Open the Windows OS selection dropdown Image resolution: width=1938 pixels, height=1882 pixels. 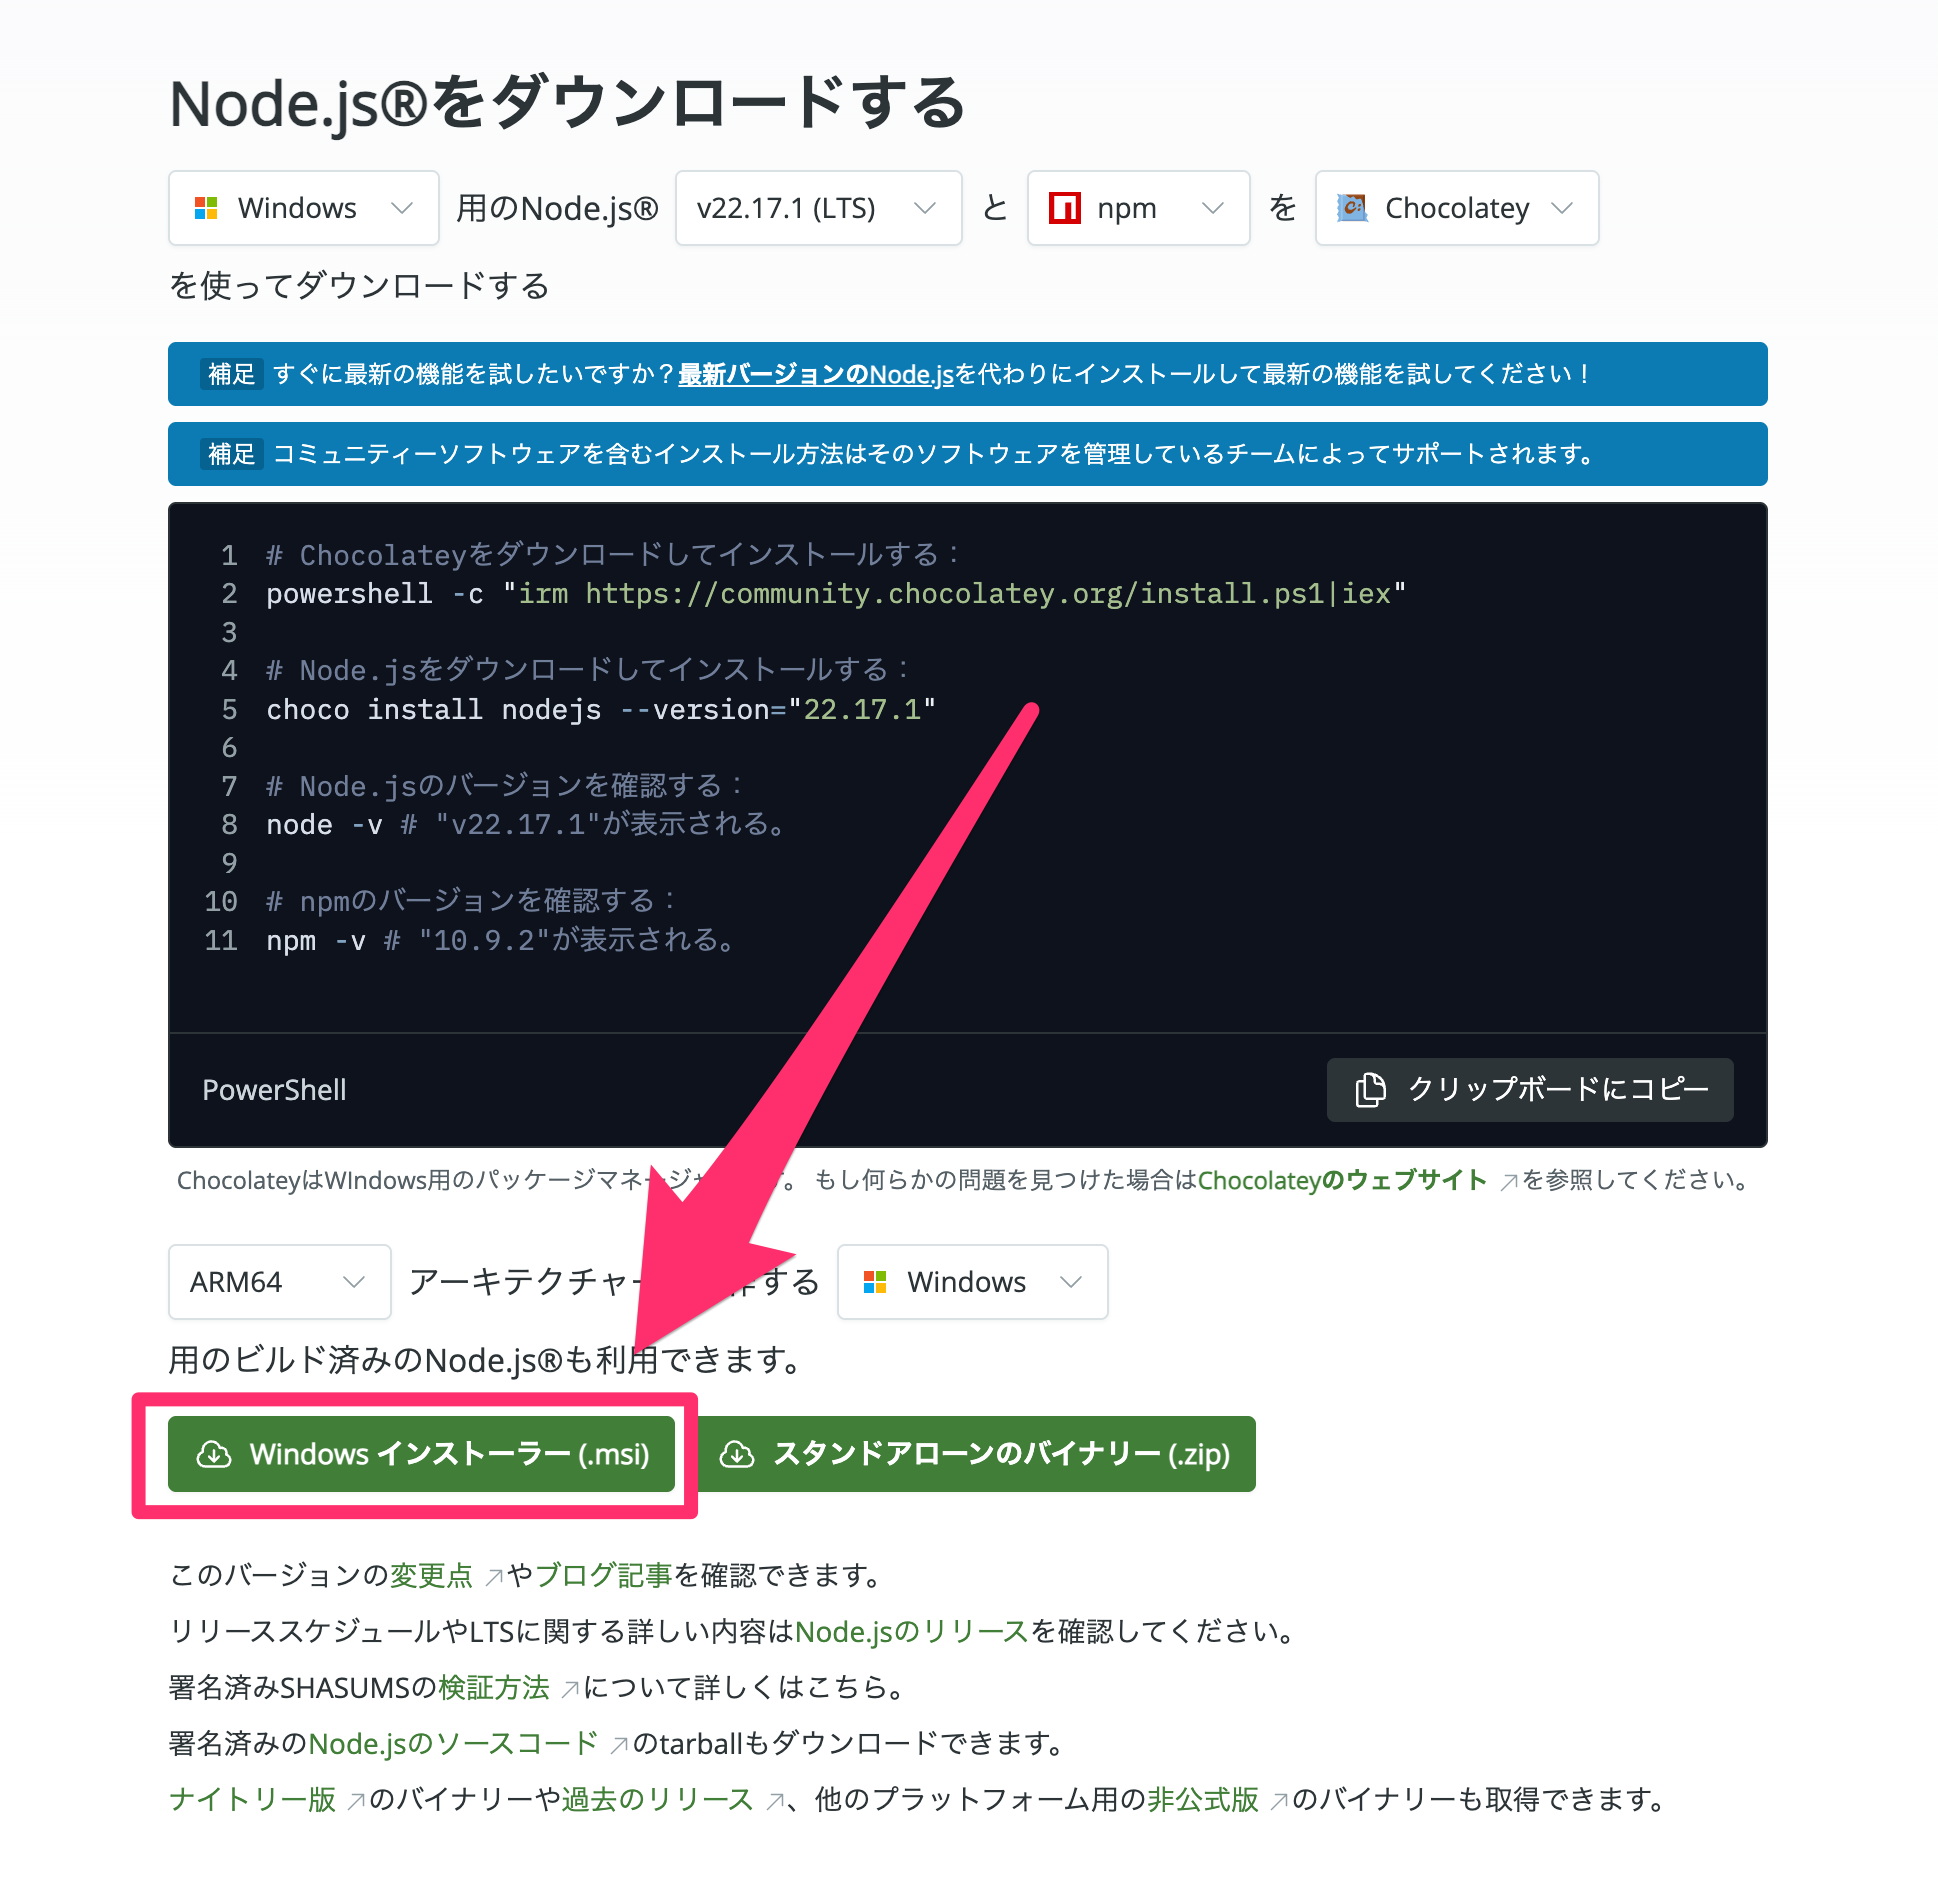[303, 208]
